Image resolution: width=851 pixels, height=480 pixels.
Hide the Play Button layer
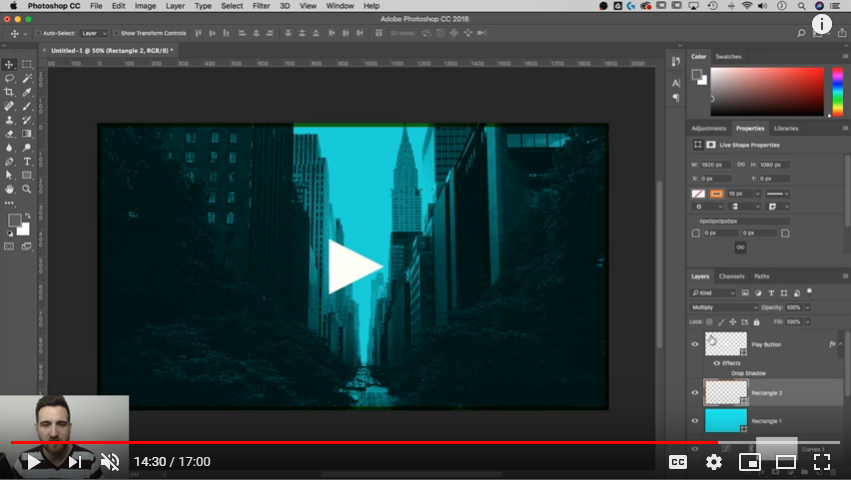695,344
